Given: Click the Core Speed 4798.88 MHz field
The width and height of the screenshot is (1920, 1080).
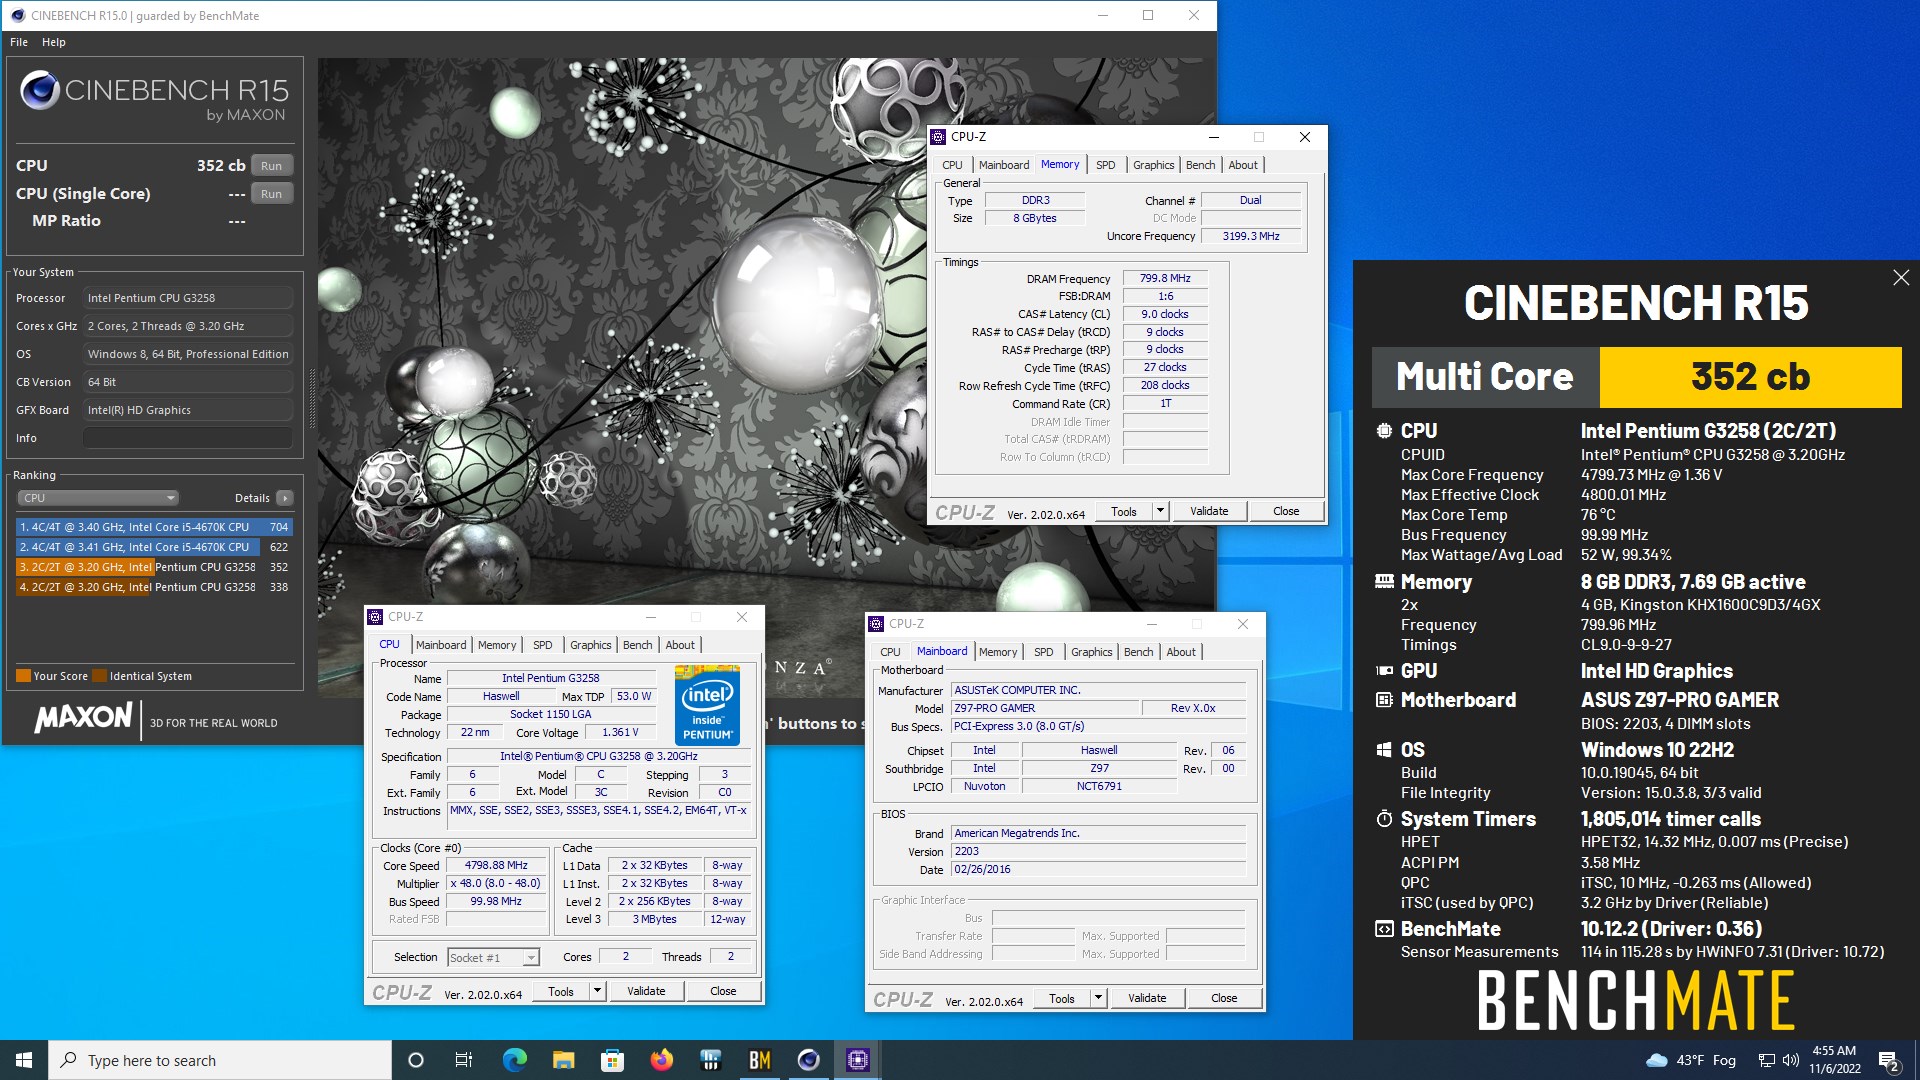Looking at the screenshot, I should tap(496, 866).
